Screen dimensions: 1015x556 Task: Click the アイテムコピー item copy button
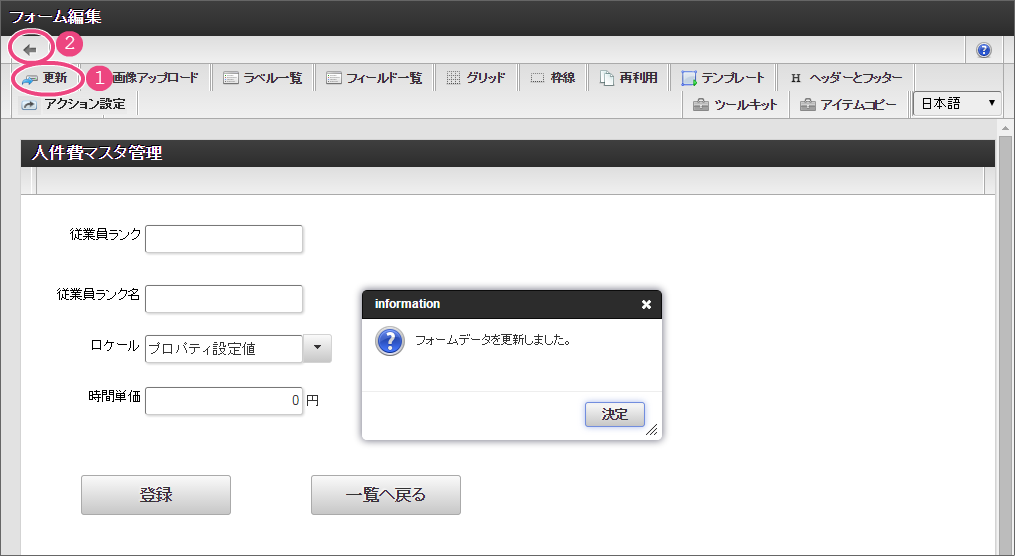[849, 104]
